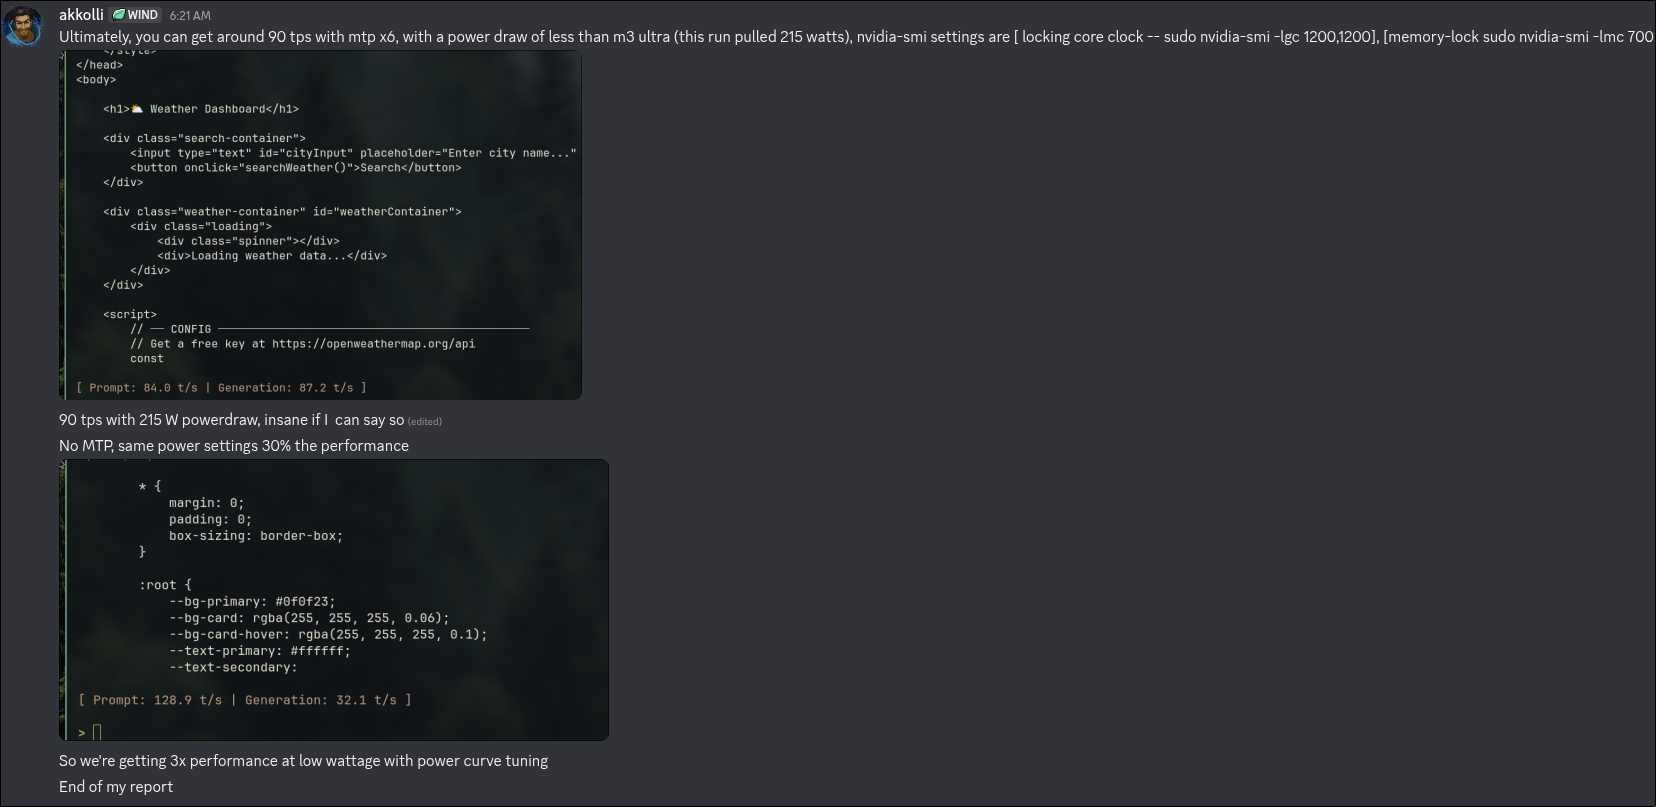The height and width of the screenshot is (807, 1656).
Task: Click the '3x performance at low wattage' message
Action: pyautogui.click(x=303, y=761)
